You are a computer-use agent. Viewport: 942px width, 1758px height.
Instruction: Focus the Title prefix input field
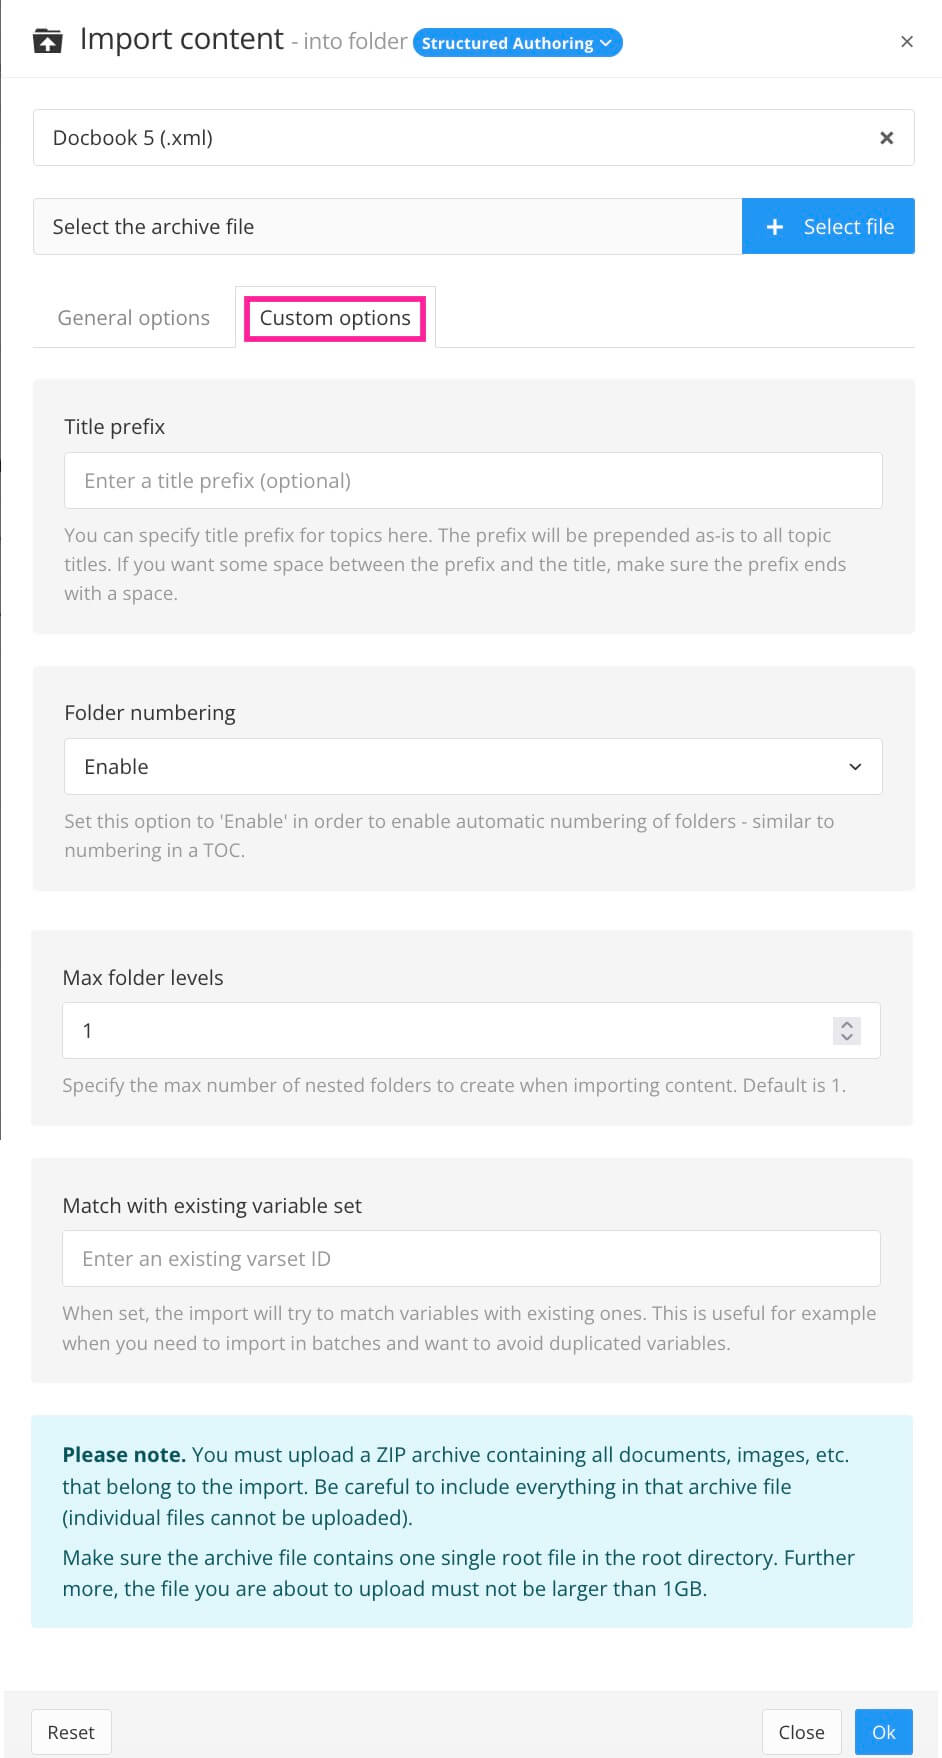tap(472, 481)
